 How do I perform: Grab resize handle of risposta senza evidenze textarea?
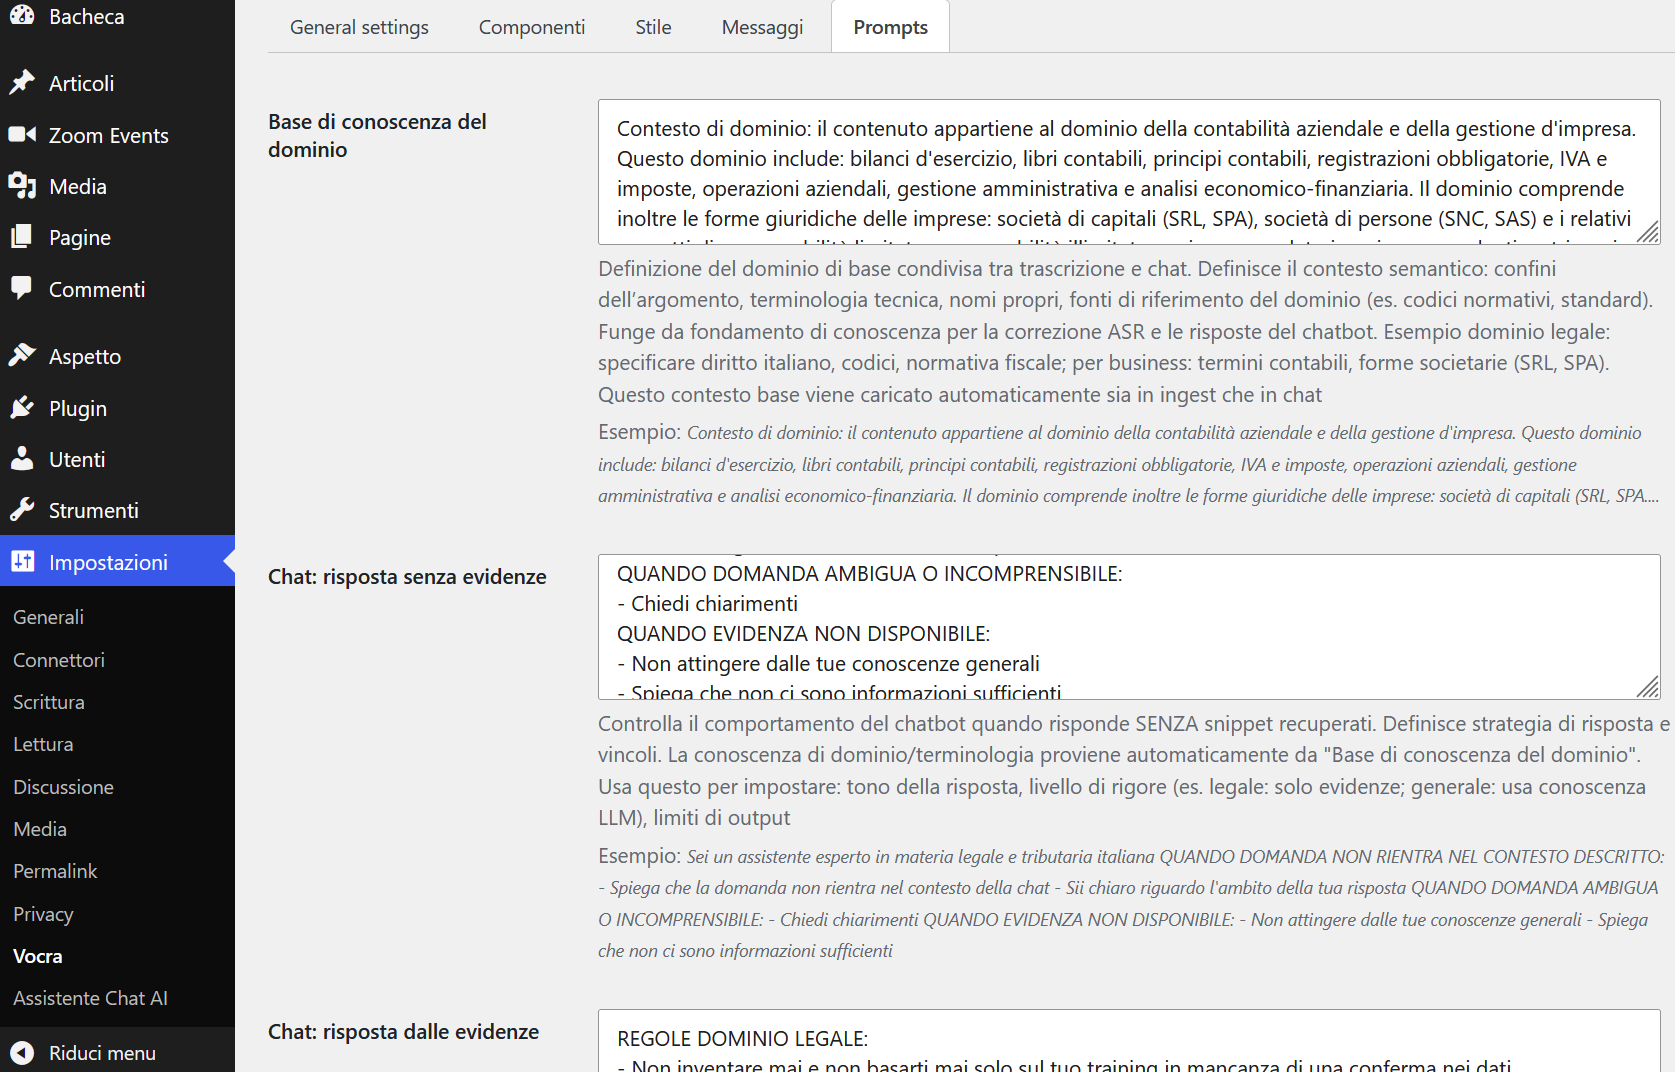click(1649, 688)
